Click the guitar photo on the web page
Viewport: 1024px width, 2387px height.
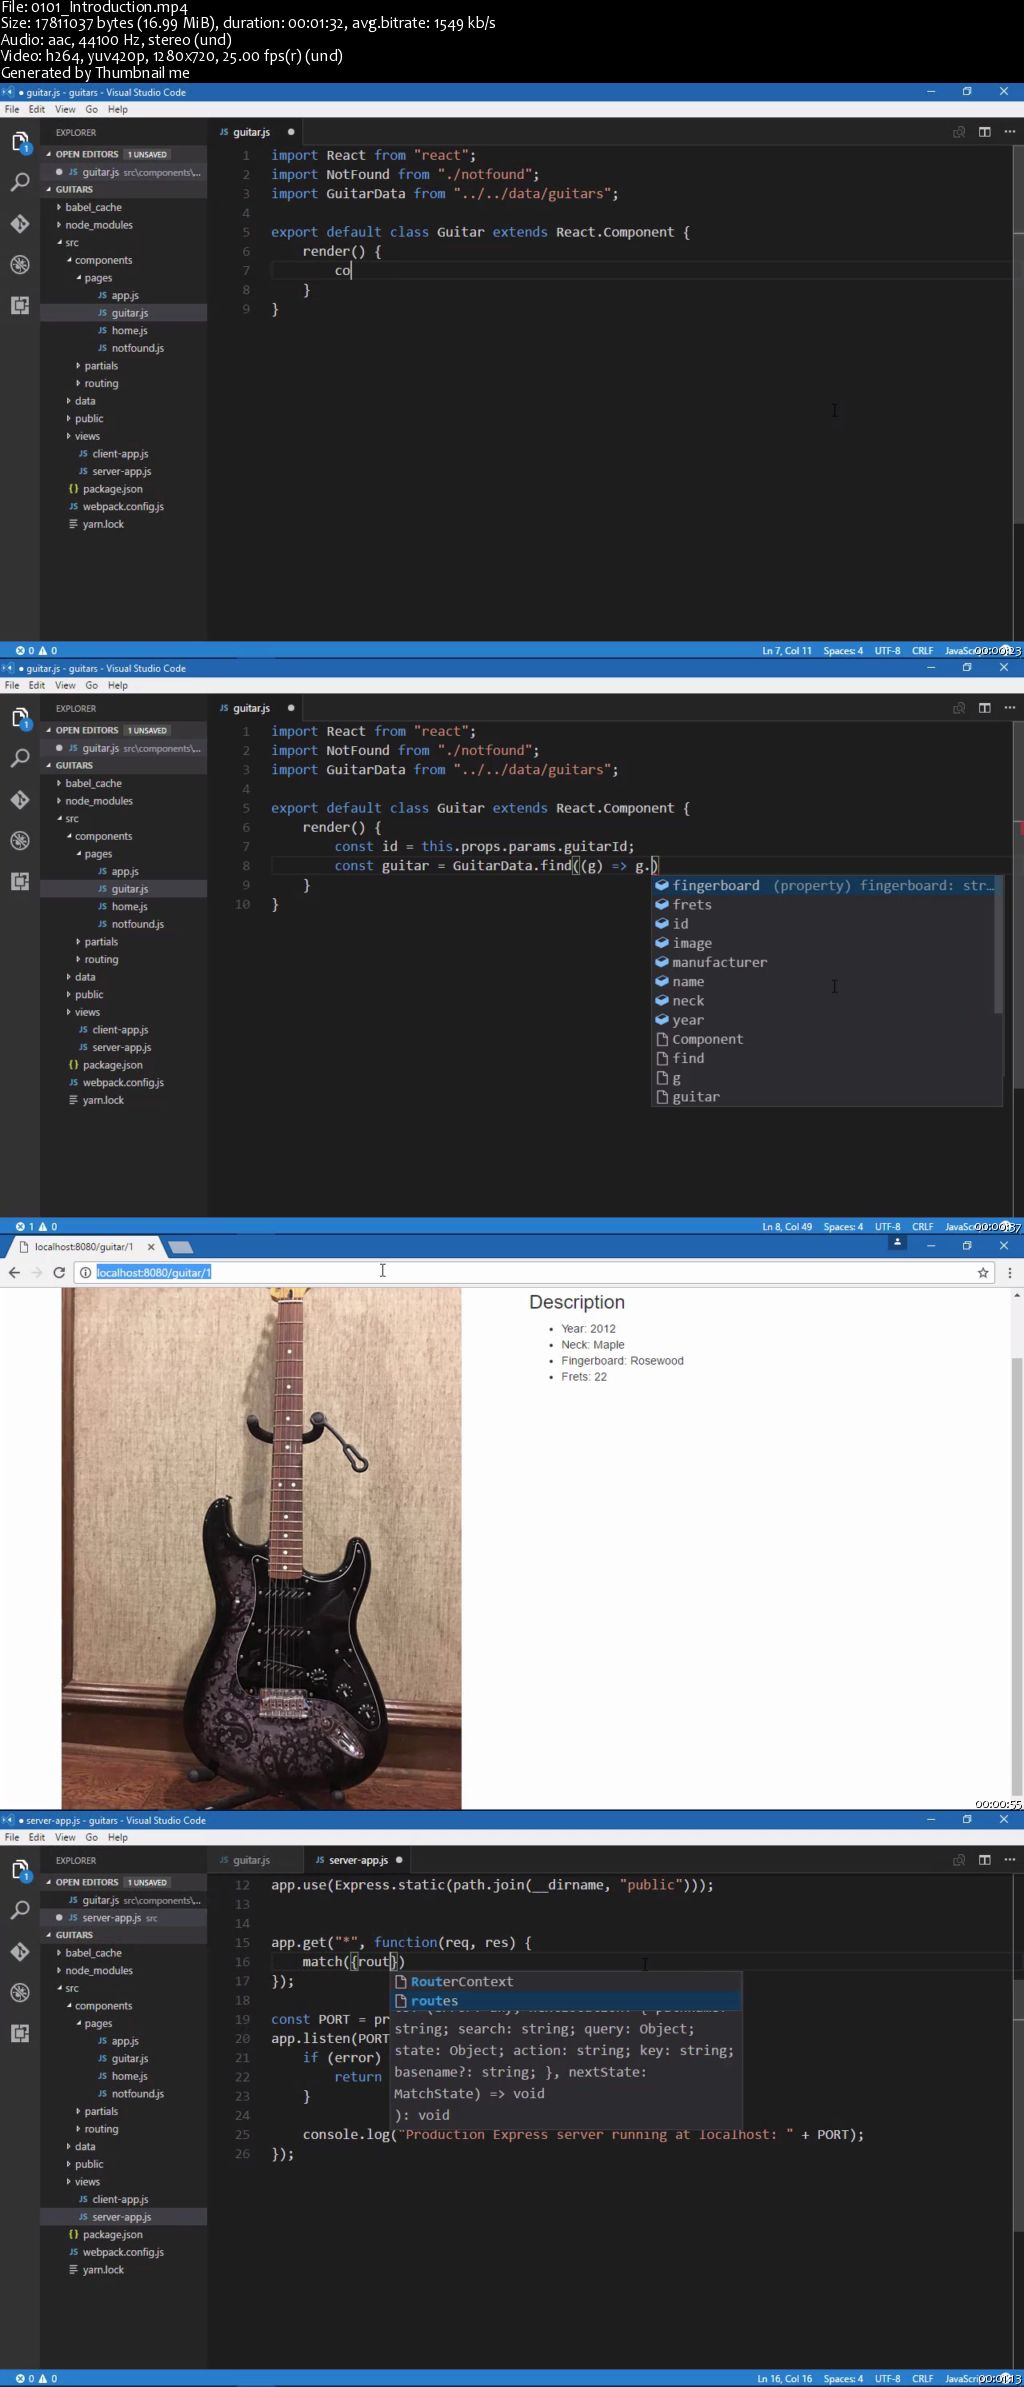click(x=261, y=1548)
